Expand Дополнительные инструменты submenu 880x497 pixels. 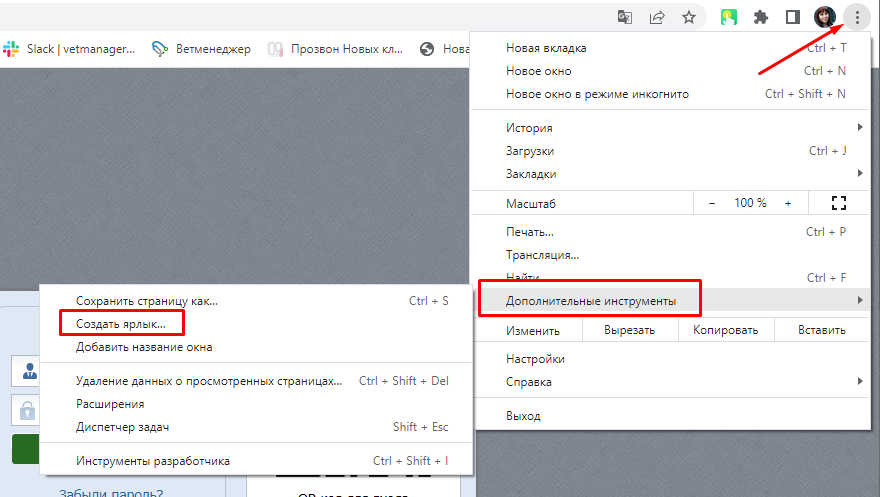tap(671, 301)
